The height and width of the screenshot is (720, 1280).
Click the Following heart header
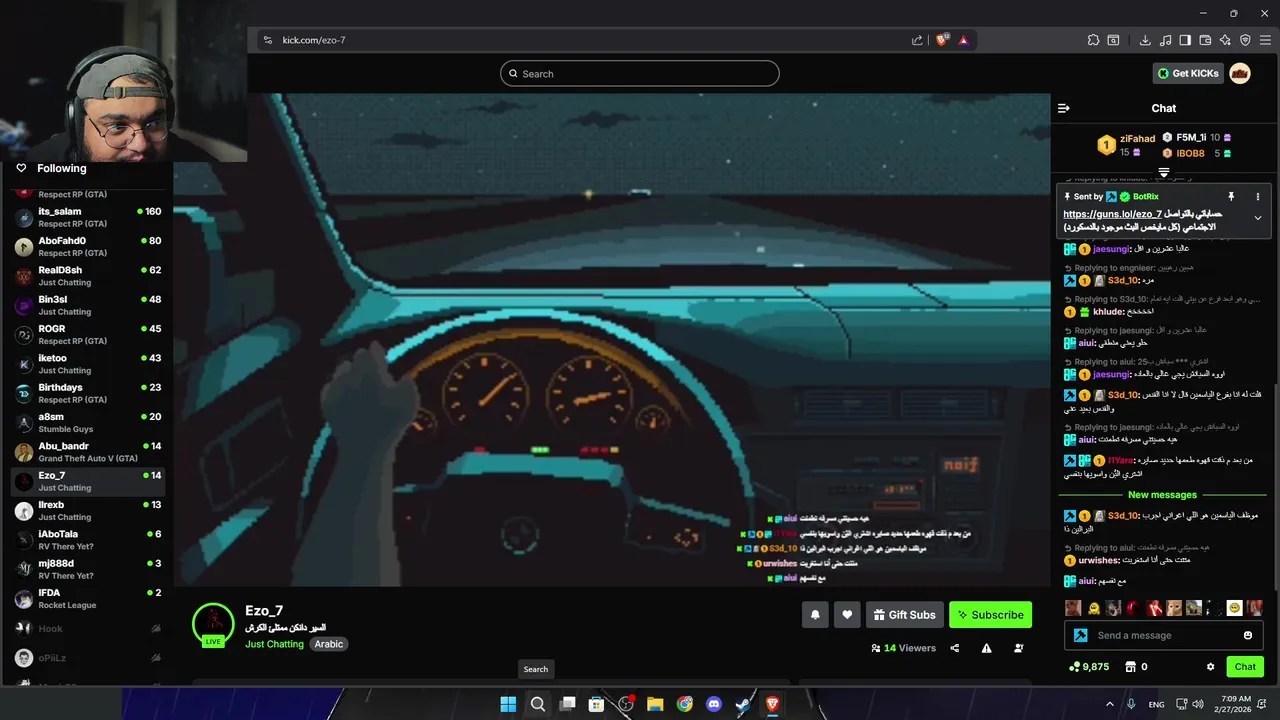point(51,168)
